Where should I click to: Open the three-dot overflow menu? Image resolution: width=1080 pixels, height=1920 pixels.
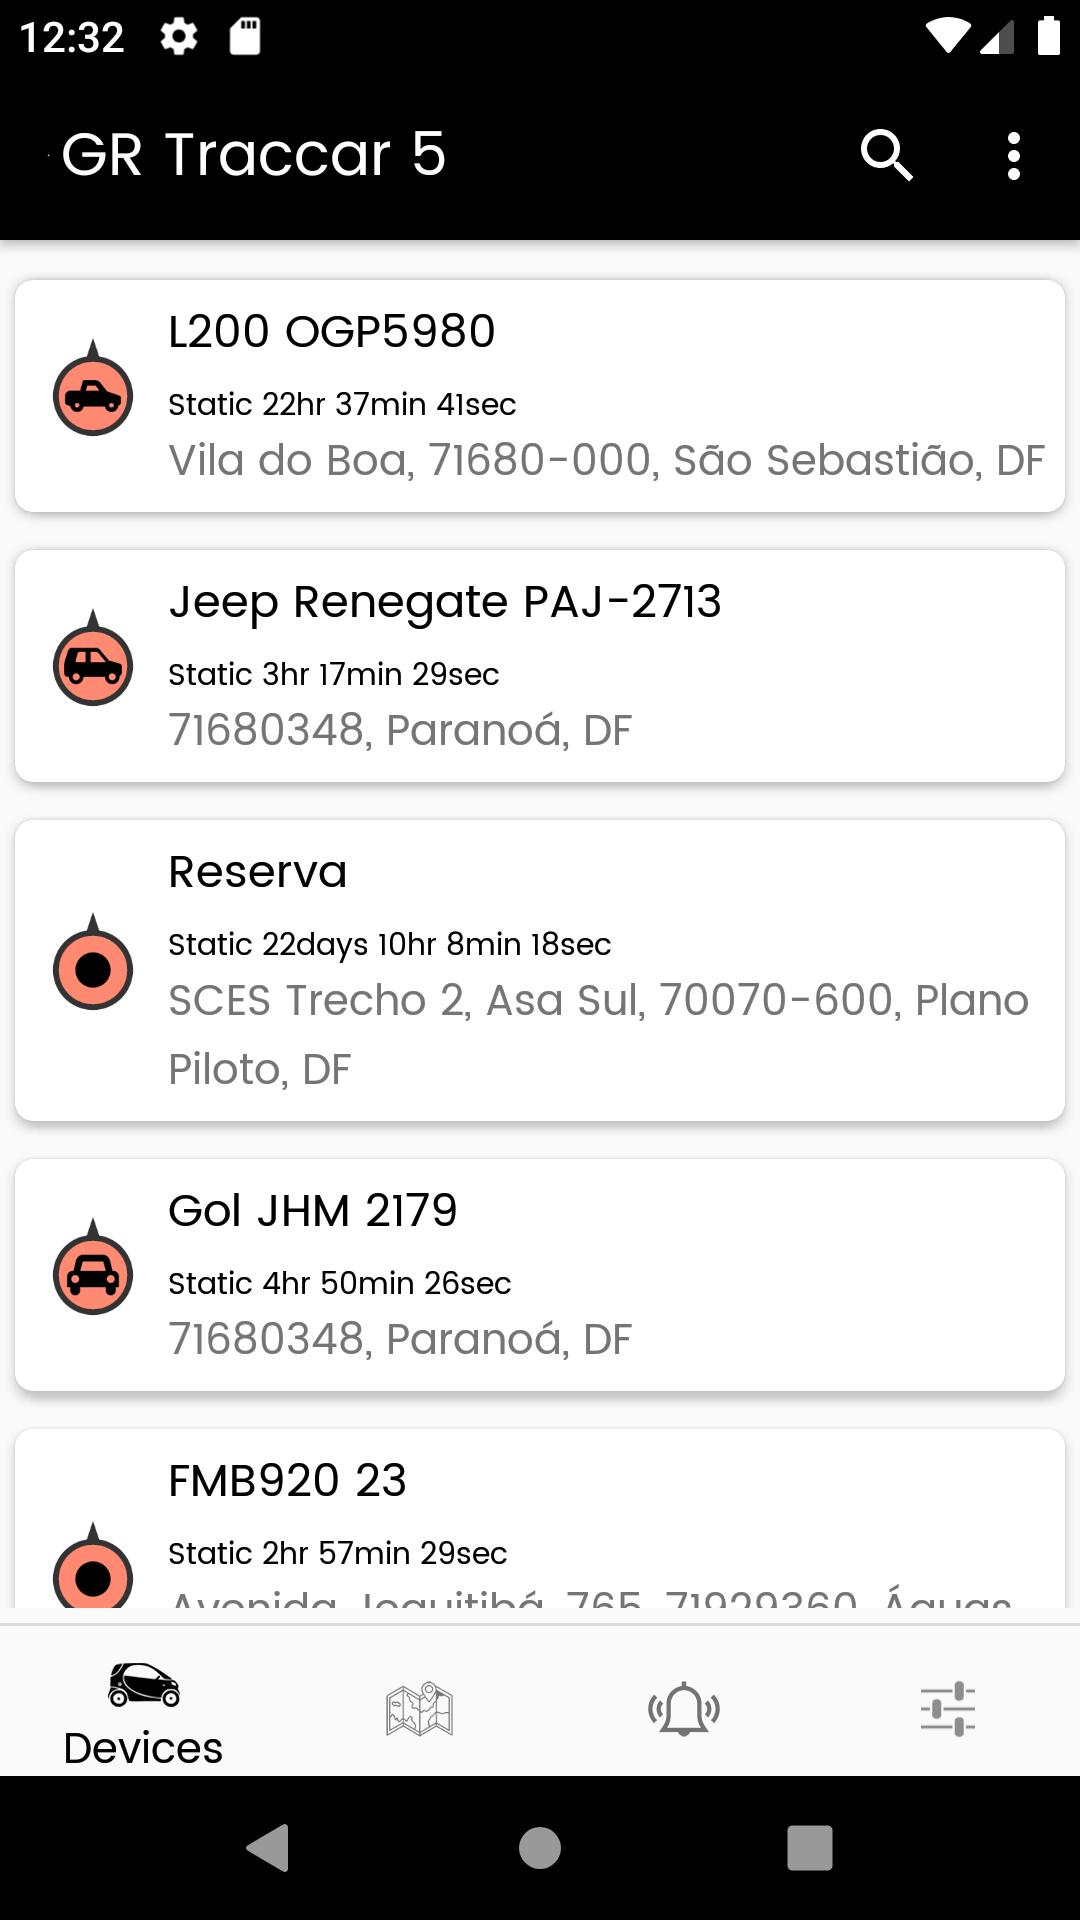(x=1014, y=156)
